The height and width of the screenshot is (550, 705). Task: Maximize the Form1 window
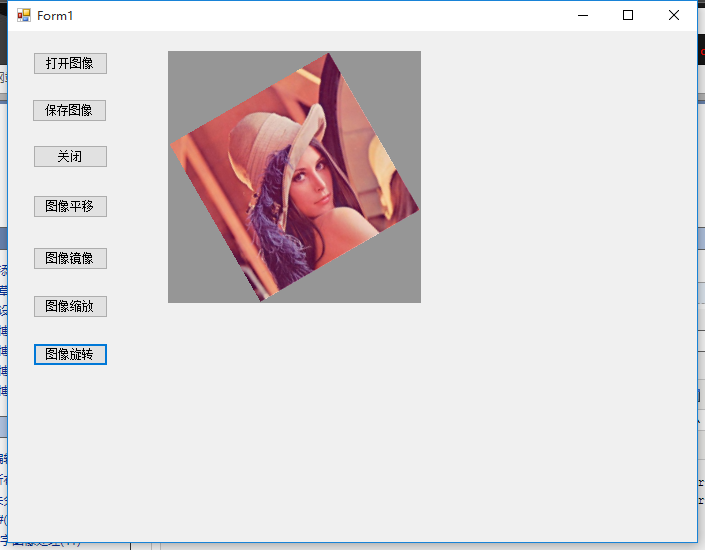tap(628, 15)
